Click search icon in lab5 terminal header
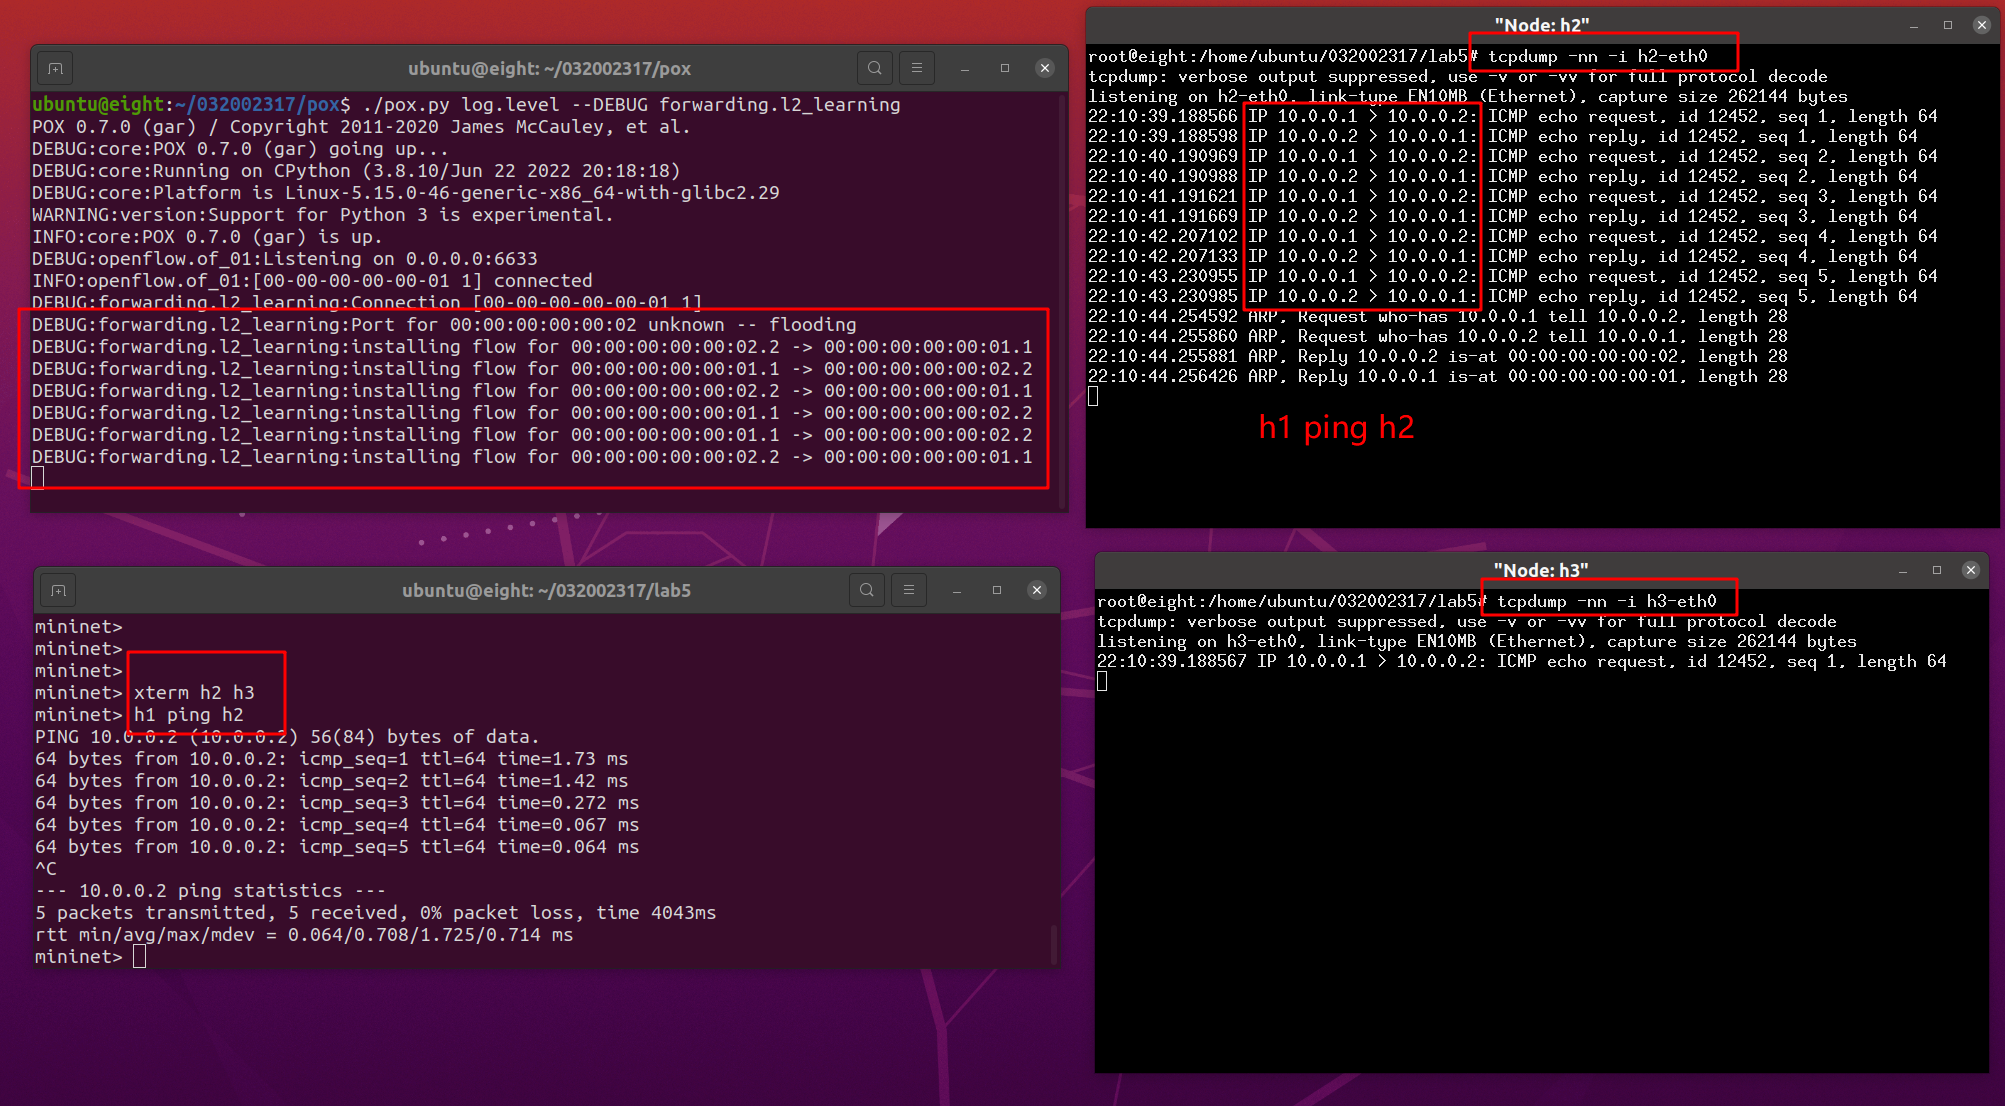Viewport: 2005px width, 1106px height. coord(866,590)
